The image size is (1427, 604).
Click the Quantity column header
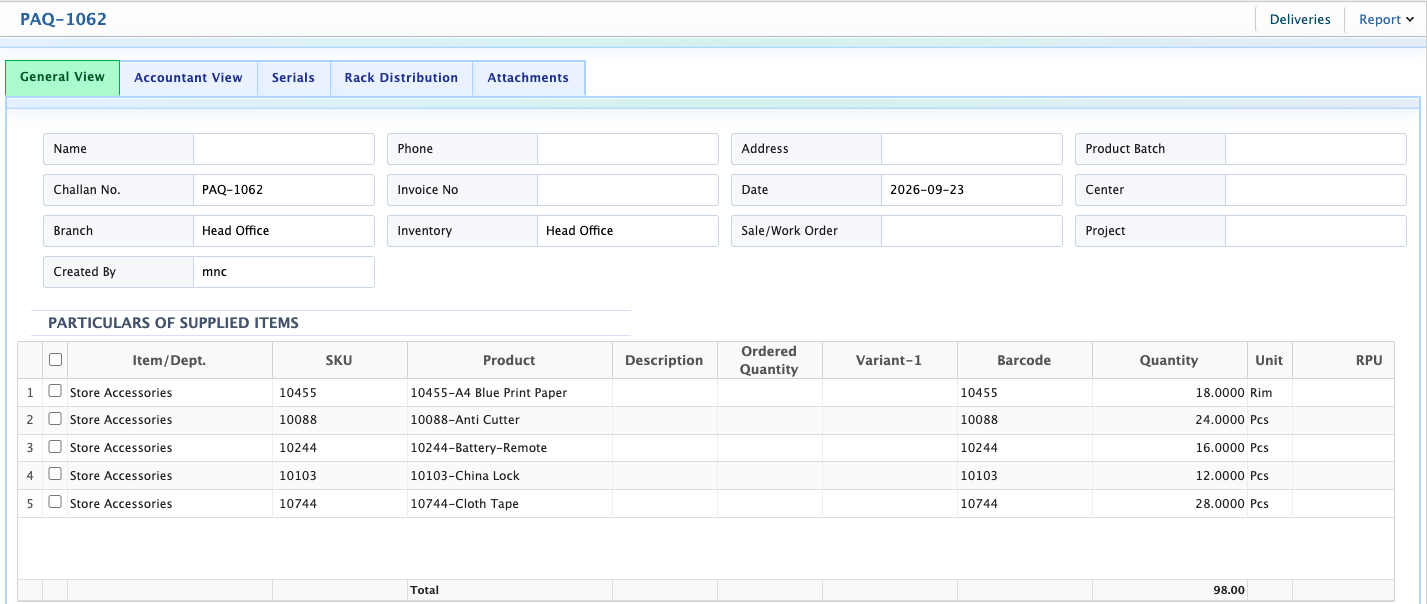[x=1169, y=360]
